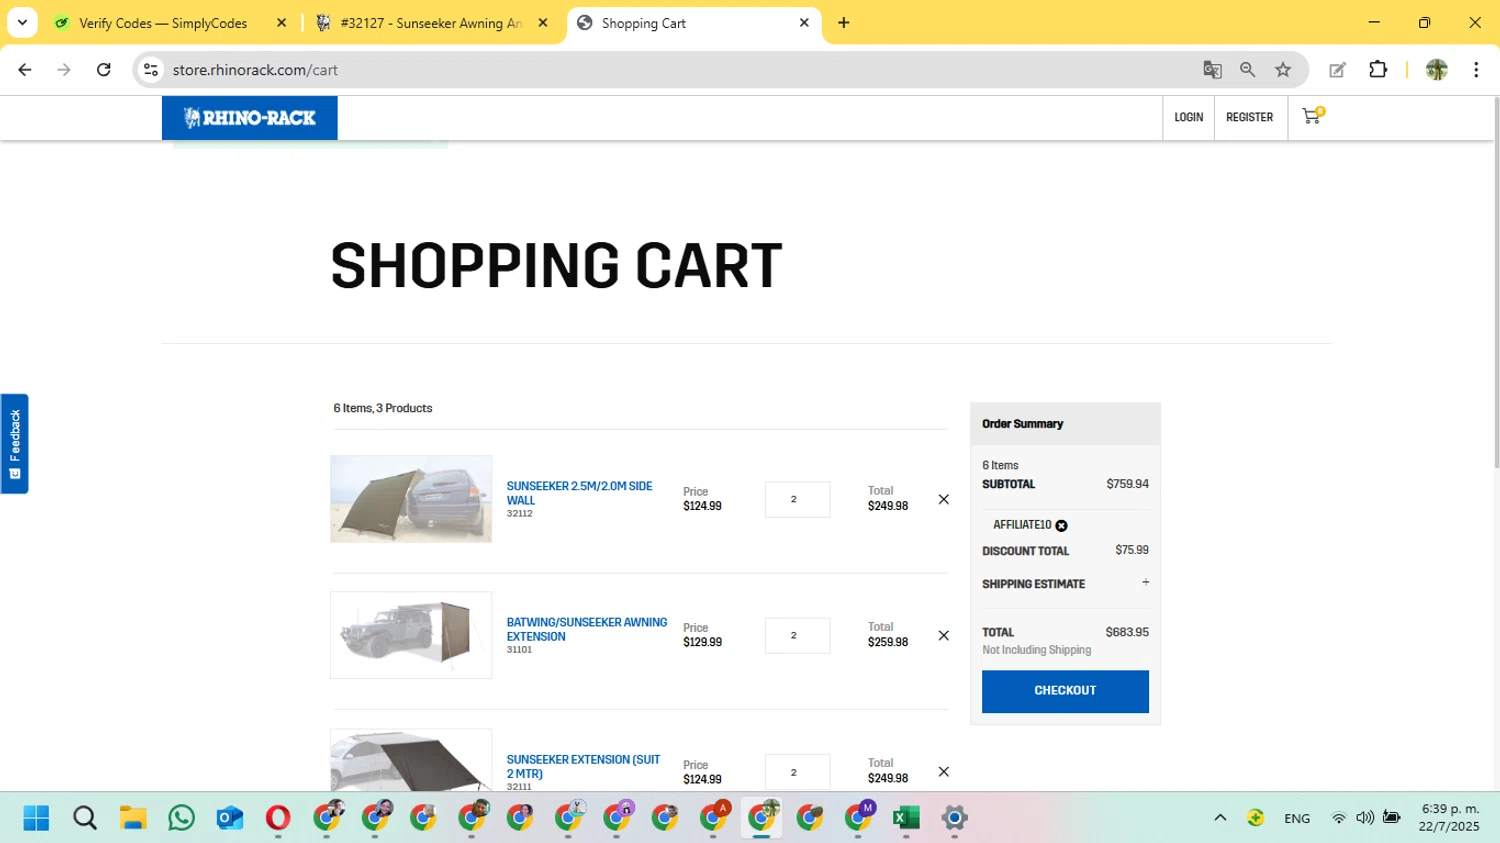Select the Shopping Cart tab
Image resolution: width=1500 pixels, height=843 pixels.
pyautogui.click(x=693, y=23)
